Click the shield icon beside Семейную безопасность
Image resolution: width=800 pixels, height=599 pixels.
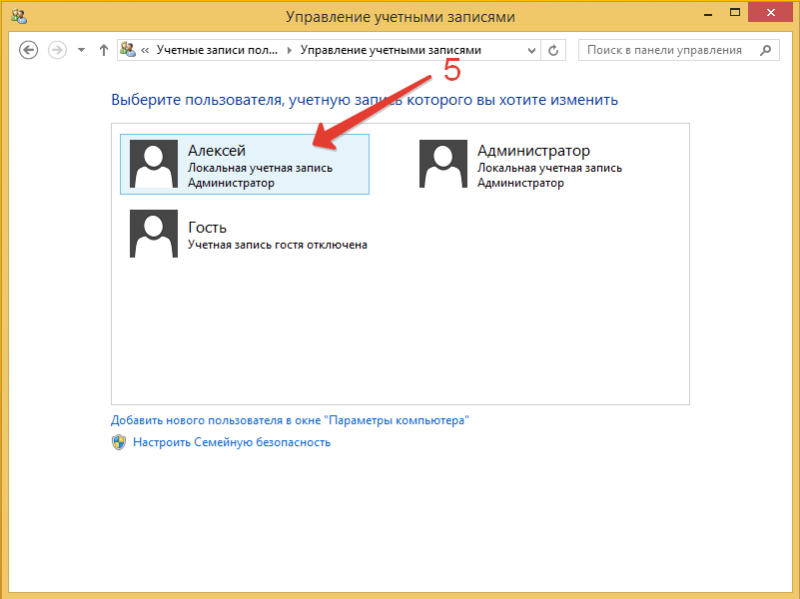pos(119,442)
